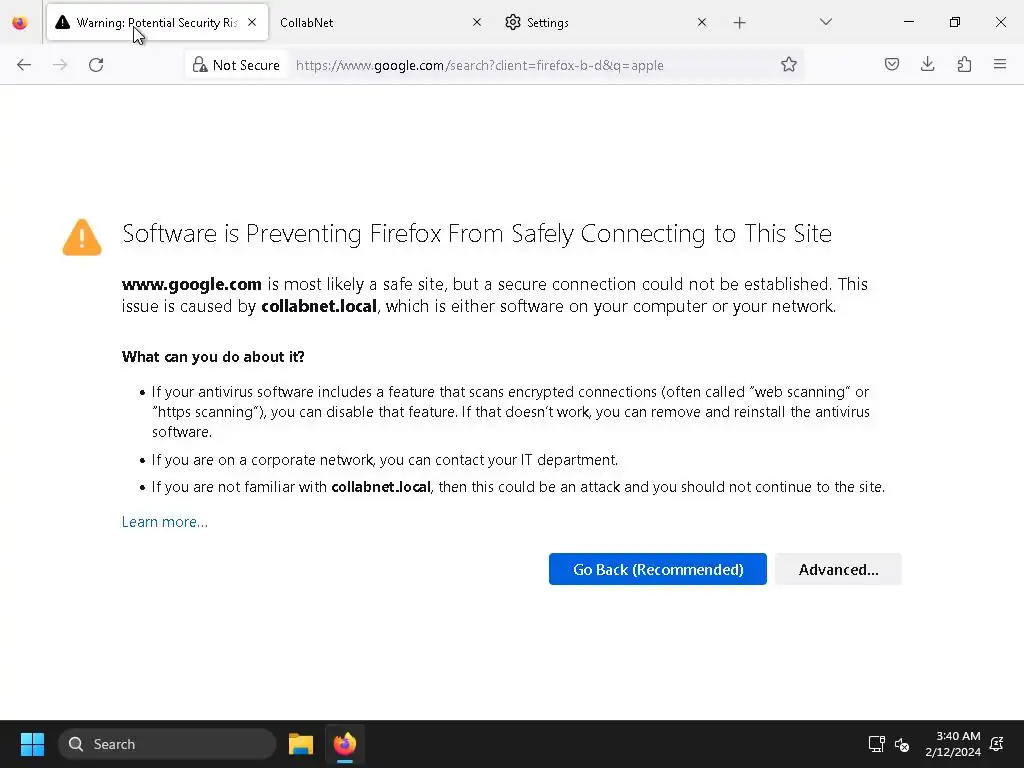
Task: Click the Advanced... button
Action: coord(839,569)
